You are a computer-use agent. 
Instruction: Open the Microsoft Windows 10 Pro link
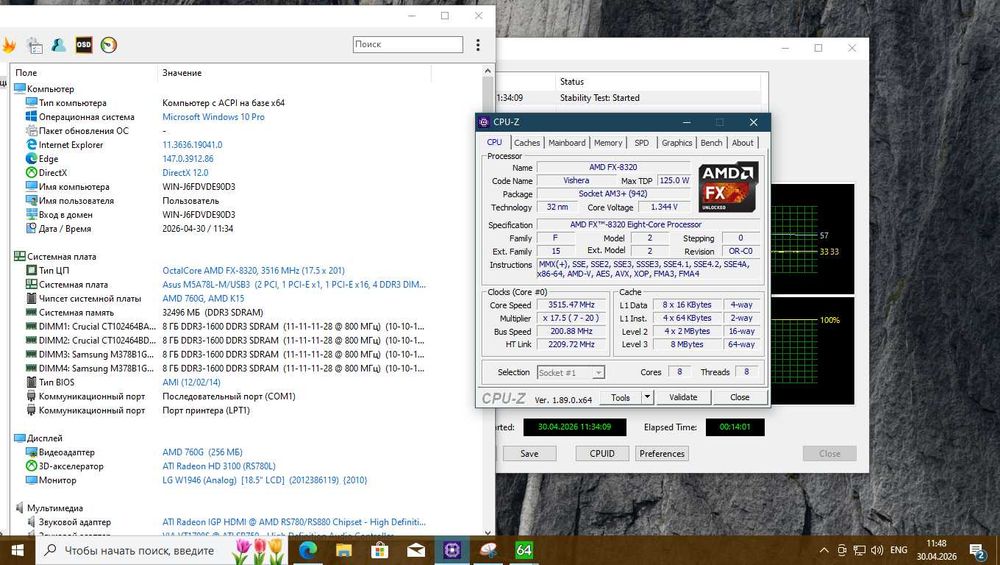tap(213, 117)
